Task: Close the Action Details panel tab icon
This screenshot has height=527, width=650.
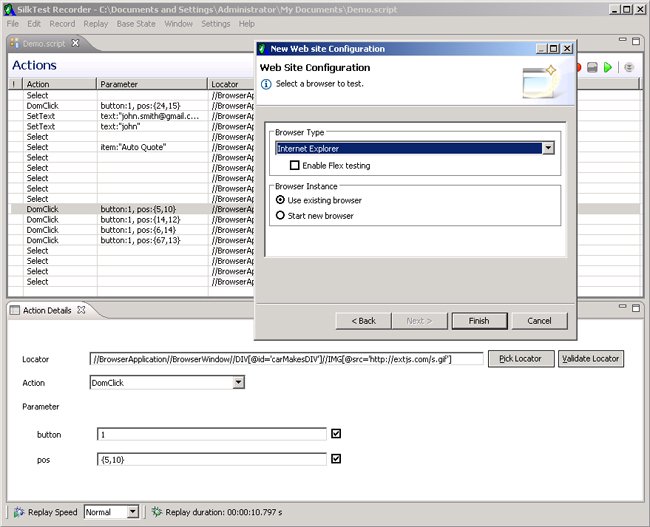Action: tap(82, 310)
